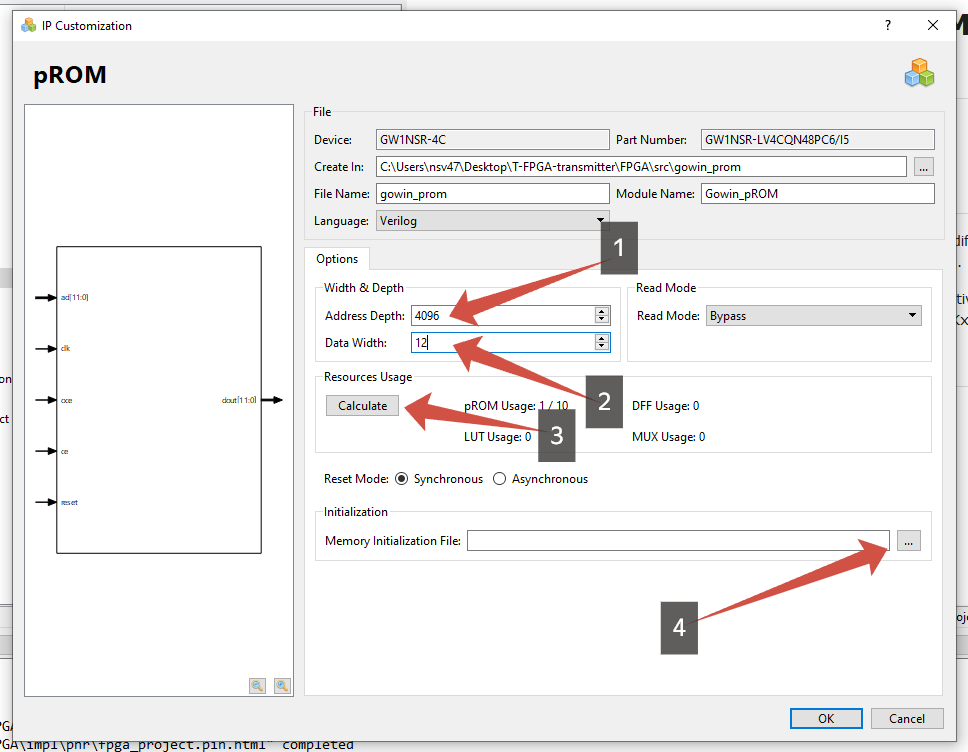Click the File Name input field
The image size is (968, 752).
point(493,194)
